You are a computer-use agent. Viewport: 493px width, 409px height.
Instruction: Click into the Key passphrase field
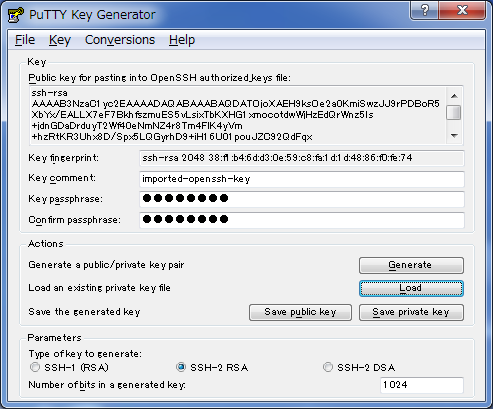[302, 199]
